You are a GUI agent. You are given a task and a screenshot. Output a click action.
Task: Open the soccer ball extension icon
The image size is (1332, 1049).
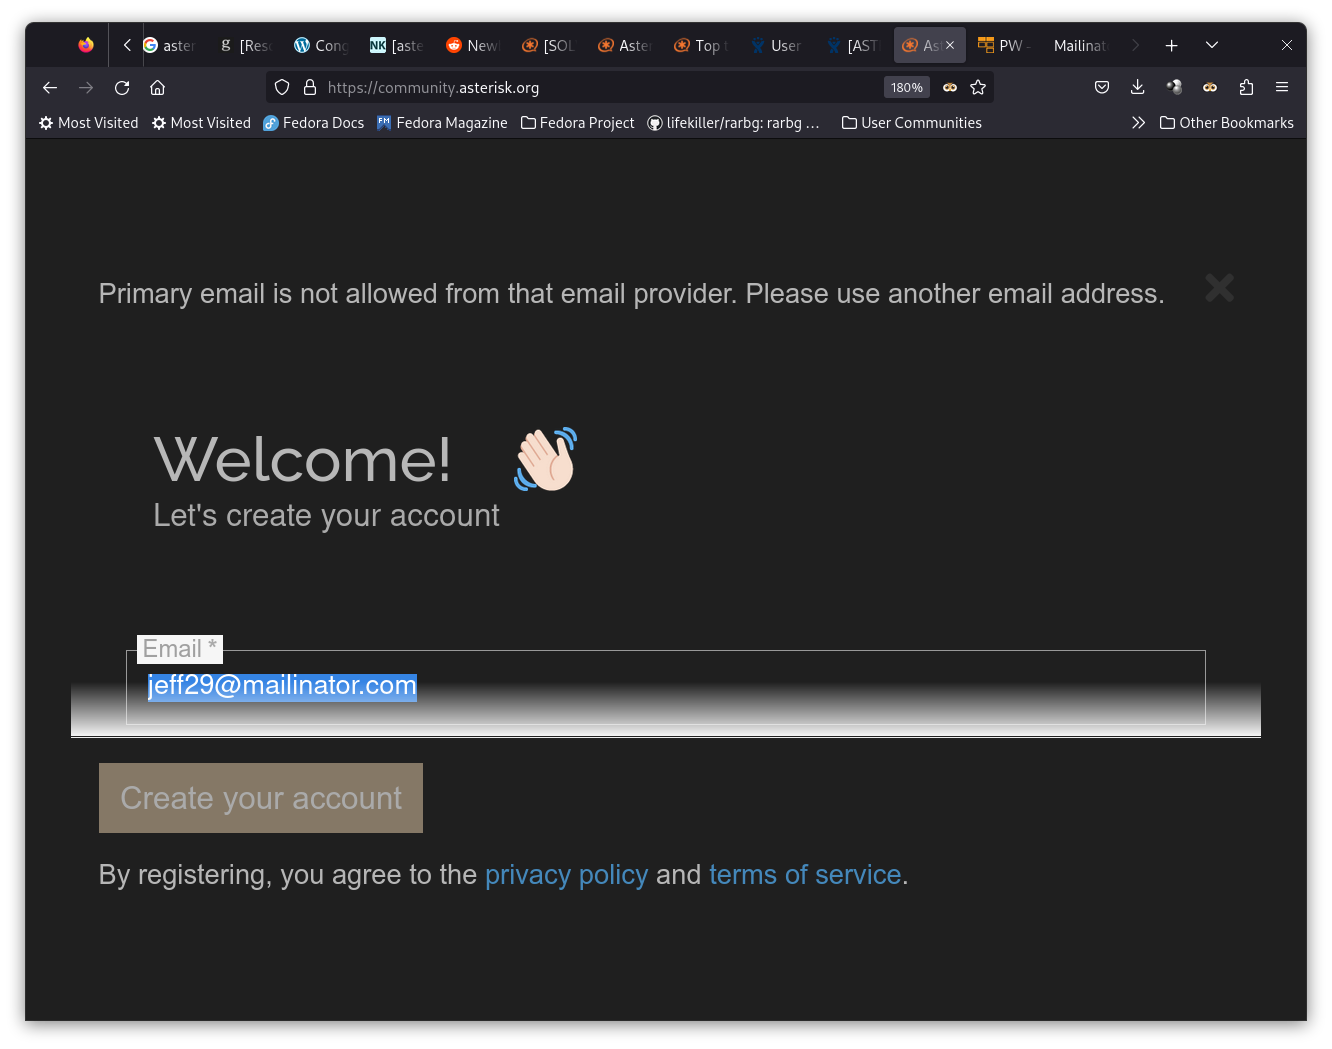[x=1174, y=88]
